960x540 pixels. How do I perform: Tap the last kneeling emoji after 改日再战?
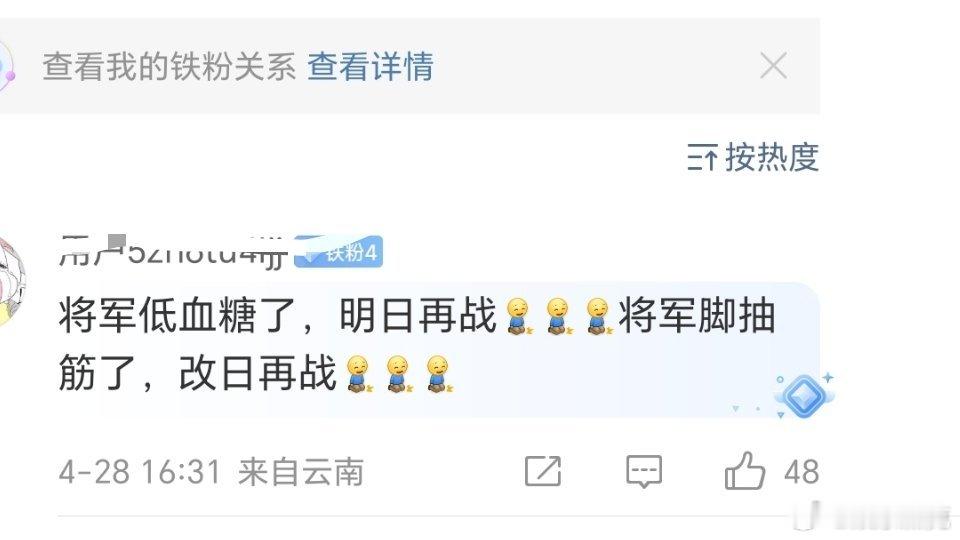pyautogui.click(x=438, y=374)
